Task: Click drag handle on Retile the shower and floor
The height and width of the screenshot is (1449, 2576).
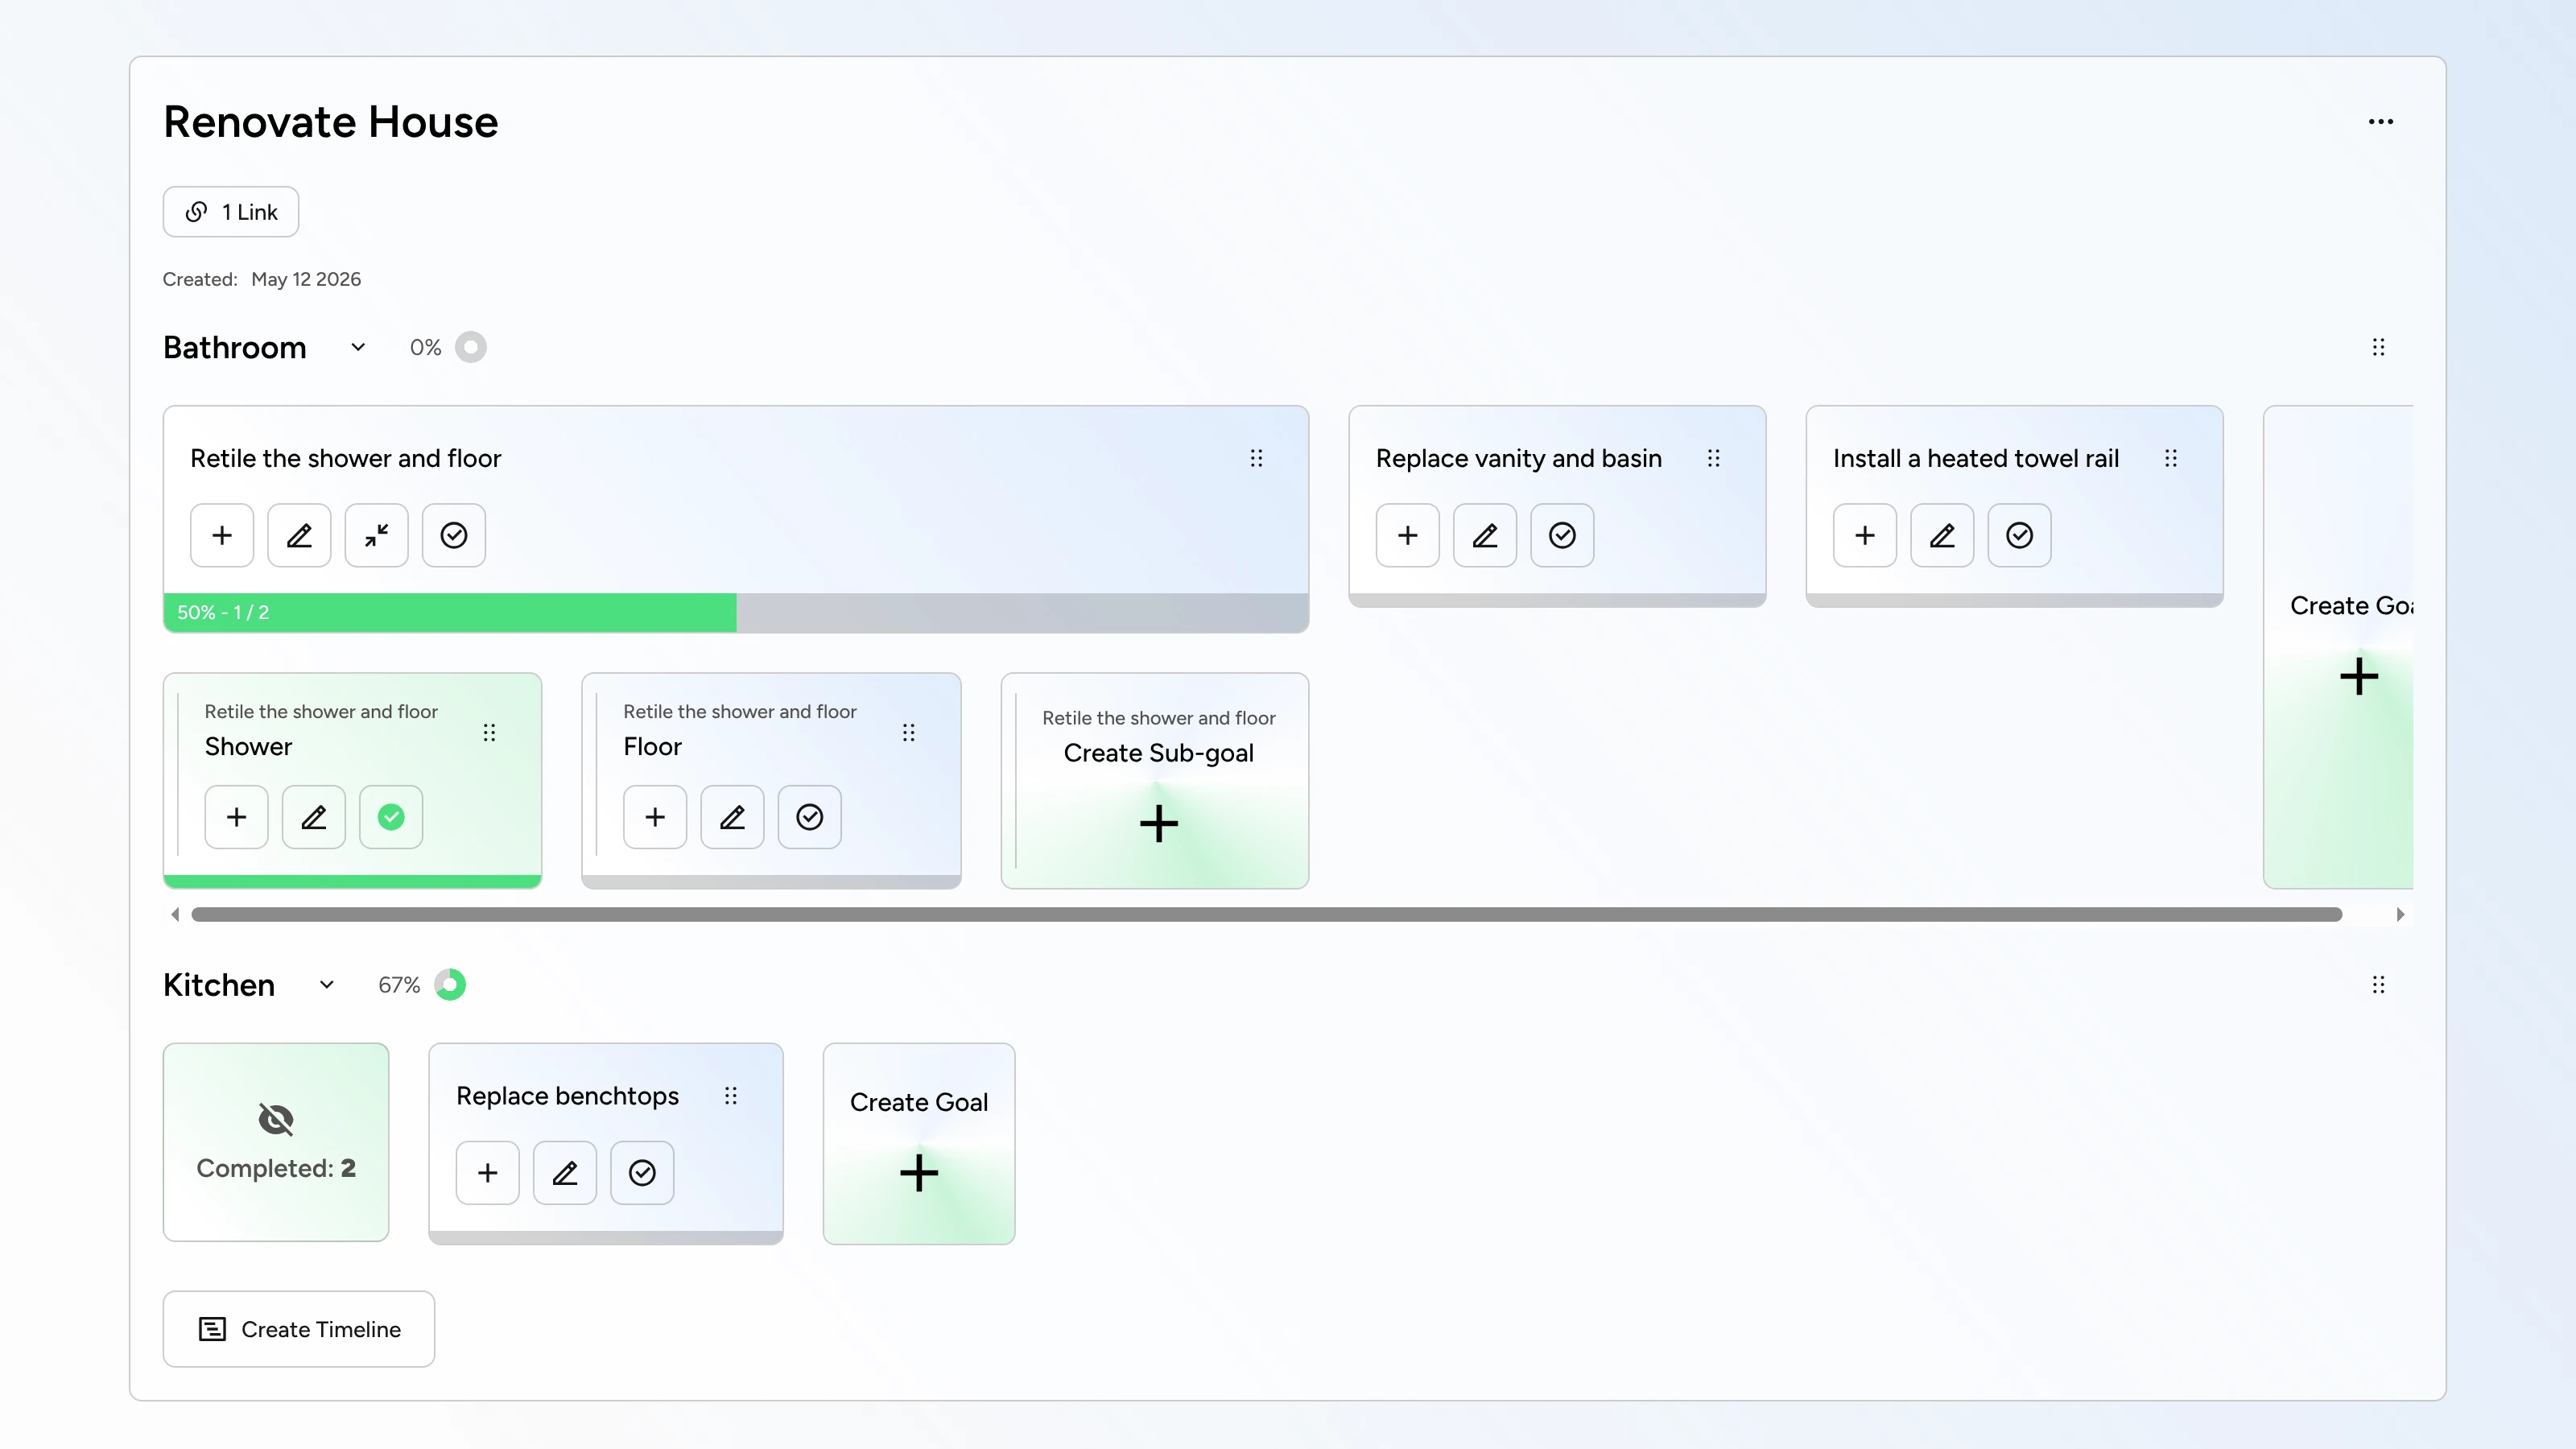Action: coord(1256,458)
